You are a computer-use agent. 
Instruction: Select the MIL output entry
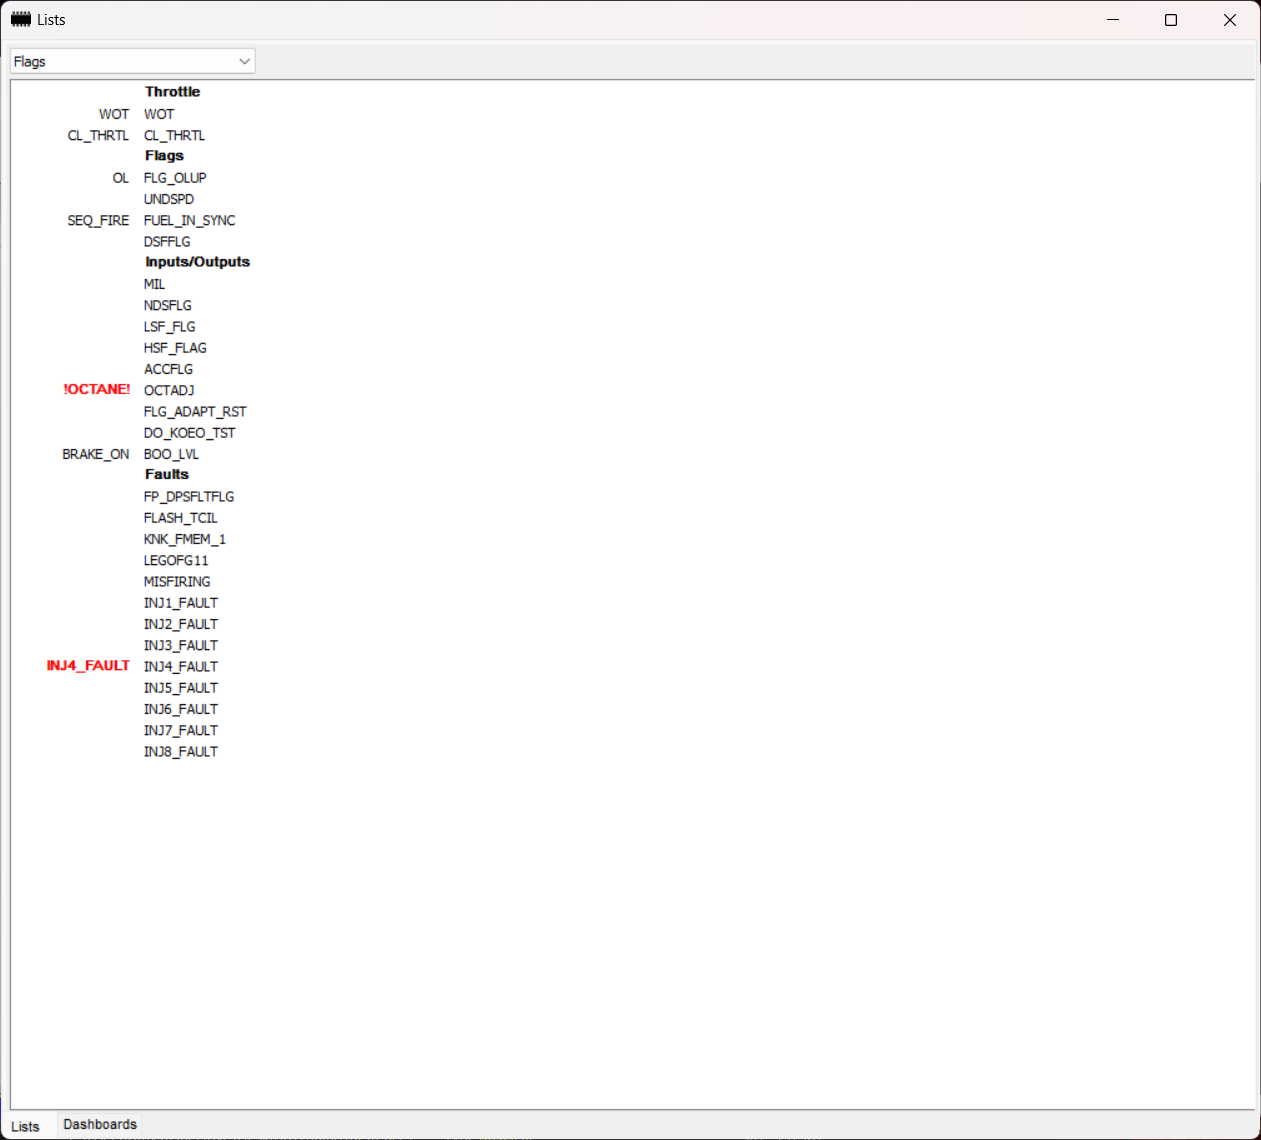pyautogui.click(x=155, y=284)
